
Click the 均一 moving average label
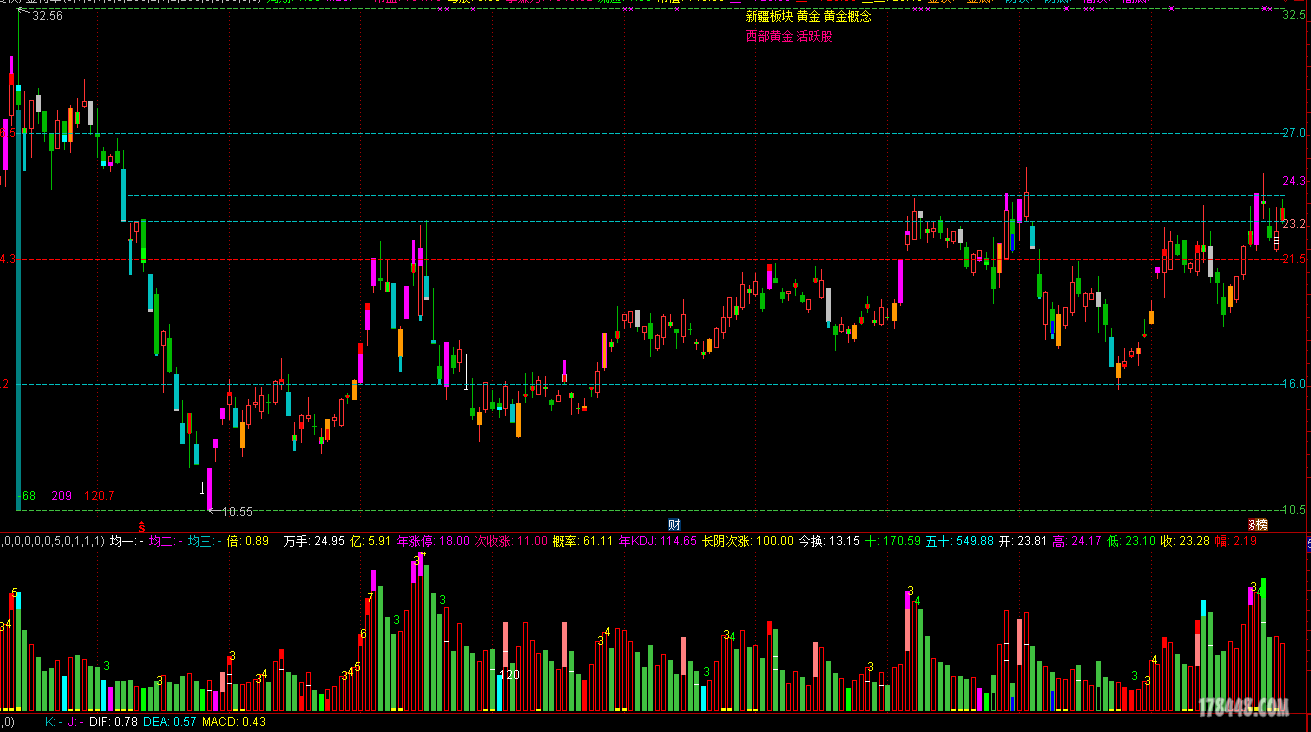click(x=126, y=541)
